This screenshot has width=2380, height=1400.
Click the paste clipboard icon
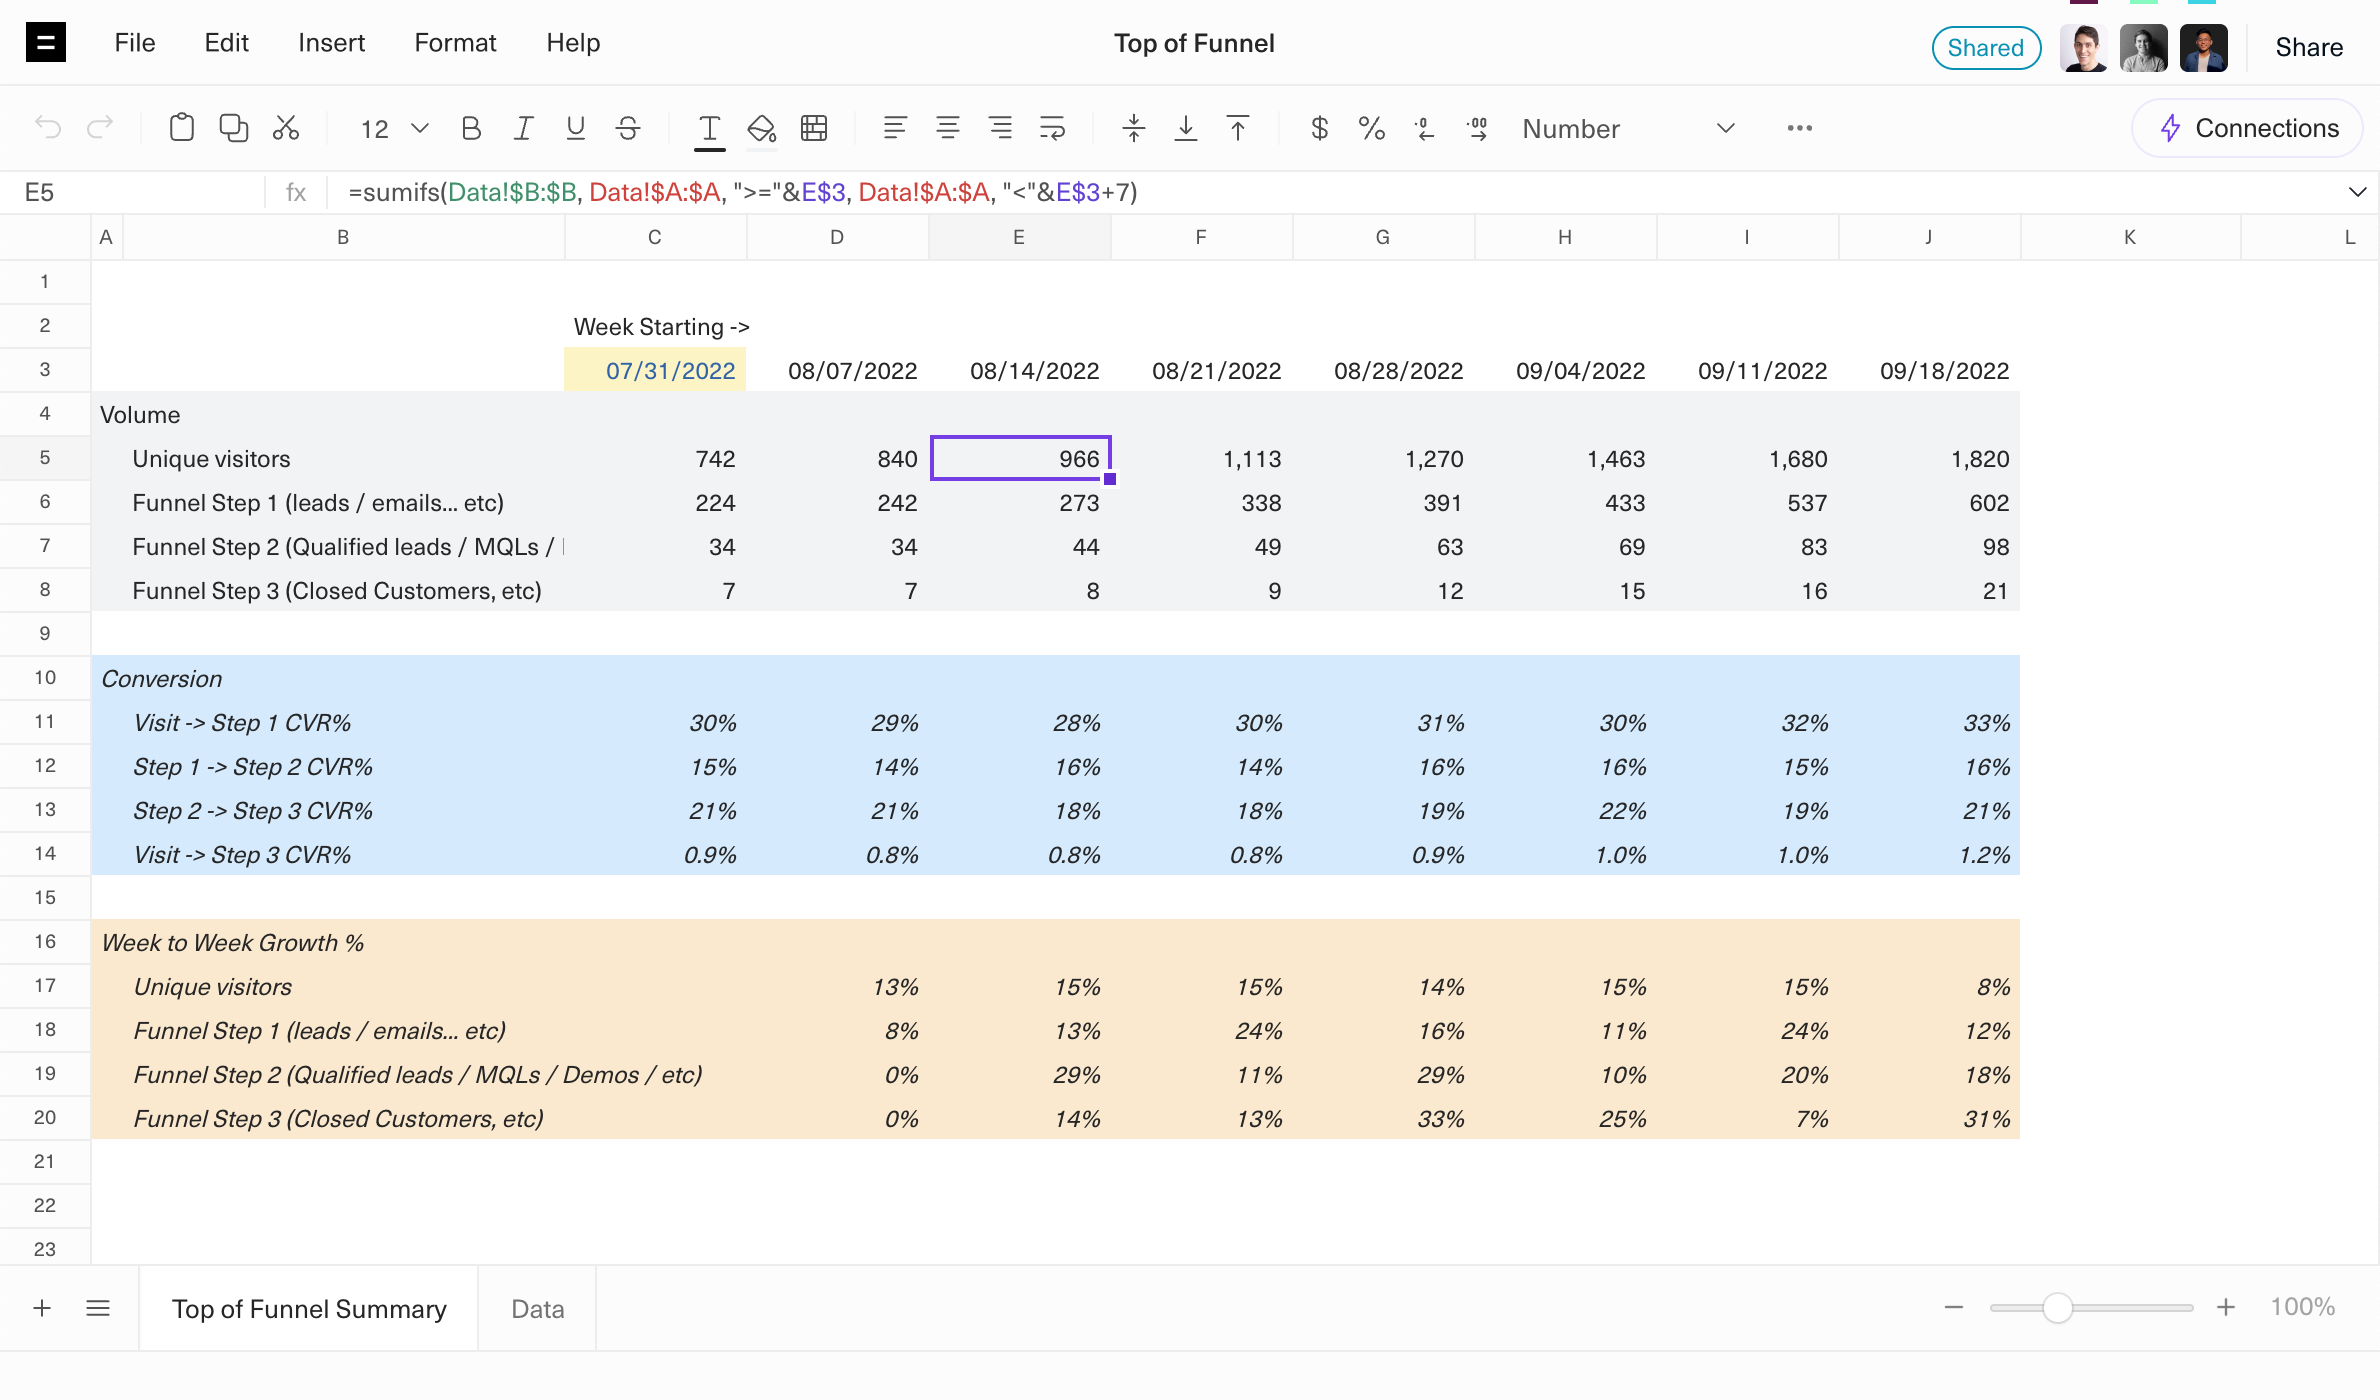181,128
